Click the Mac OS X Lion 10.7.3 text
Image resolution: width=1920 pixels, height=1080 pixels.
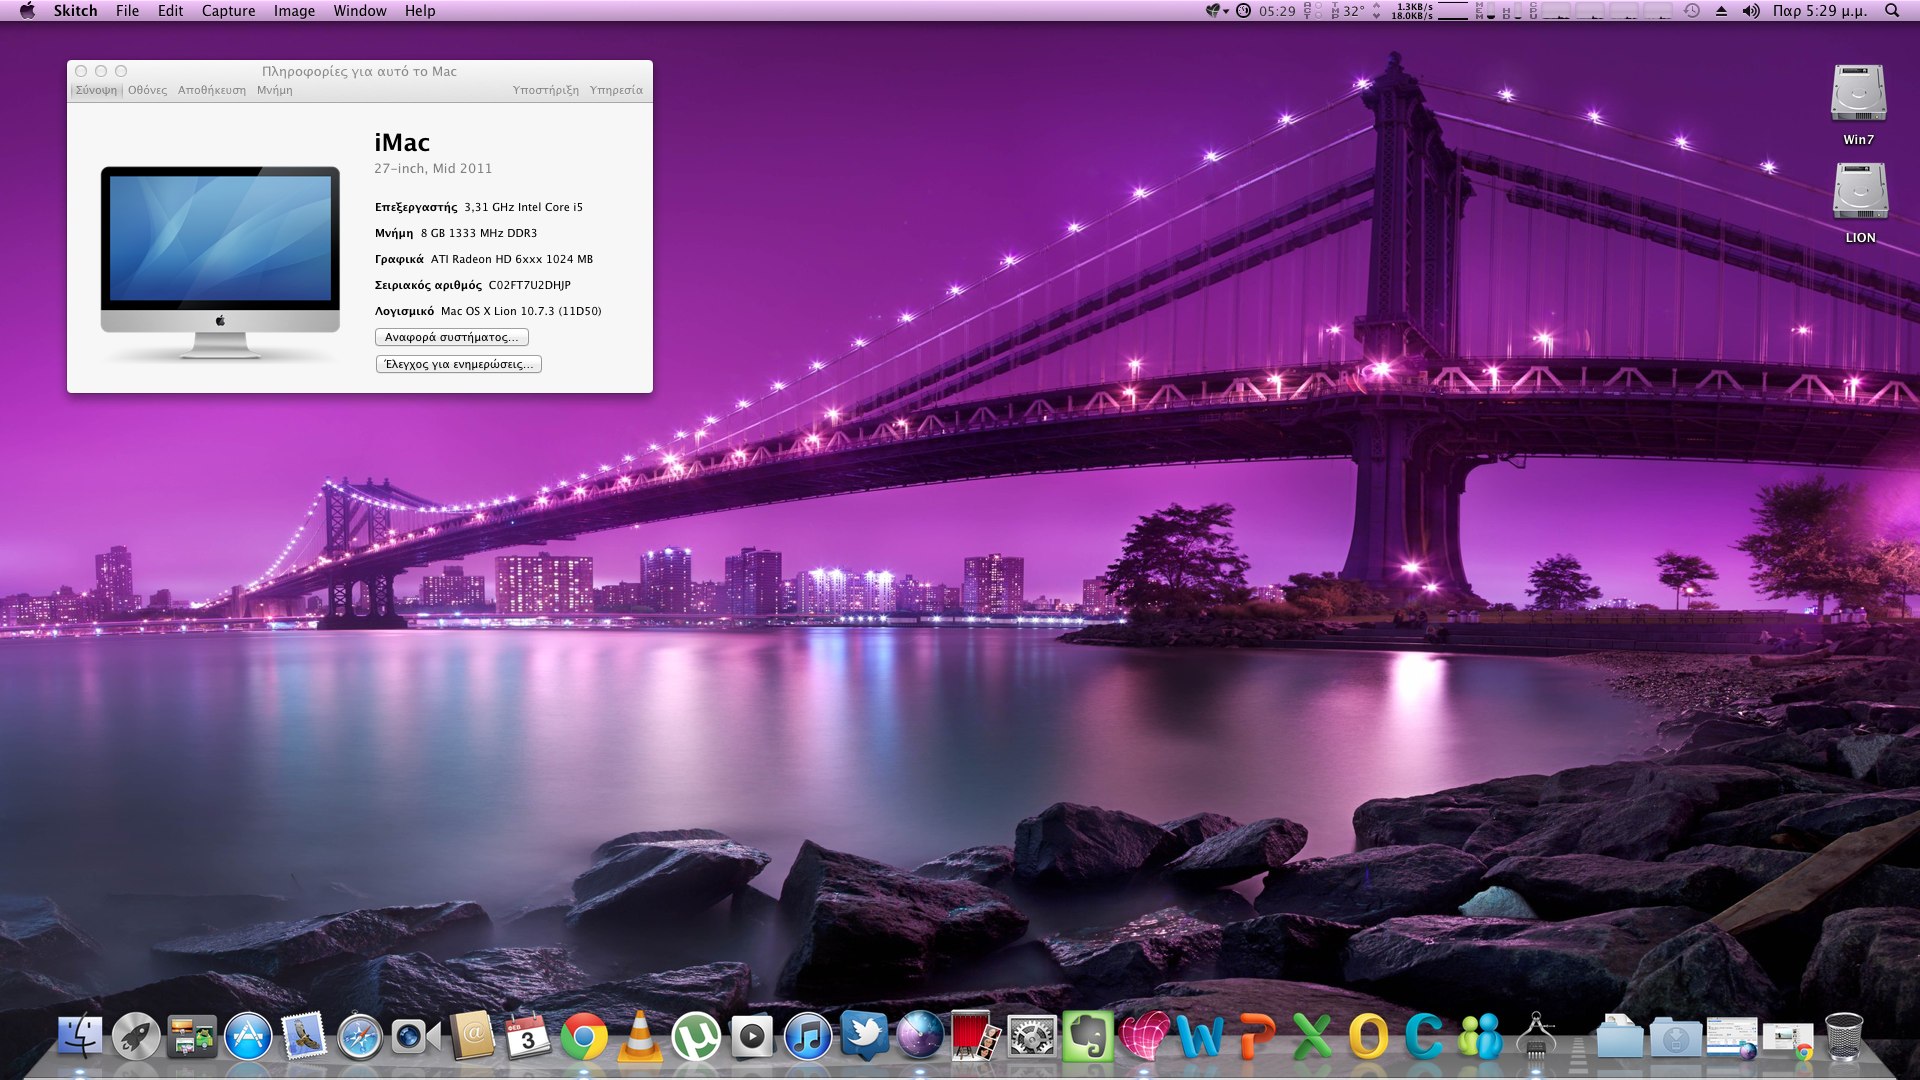pos(521,311)
